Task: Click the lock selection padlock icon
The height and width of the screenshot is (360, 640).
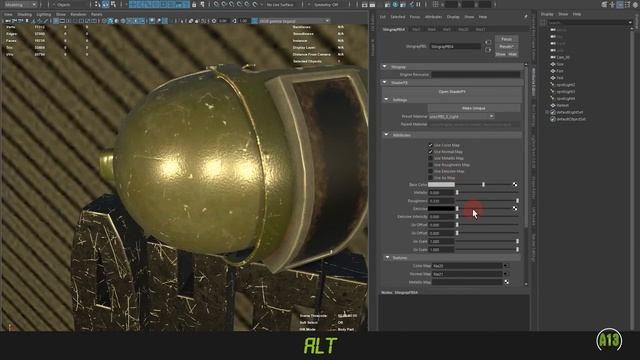Action: tap(194, 4)
